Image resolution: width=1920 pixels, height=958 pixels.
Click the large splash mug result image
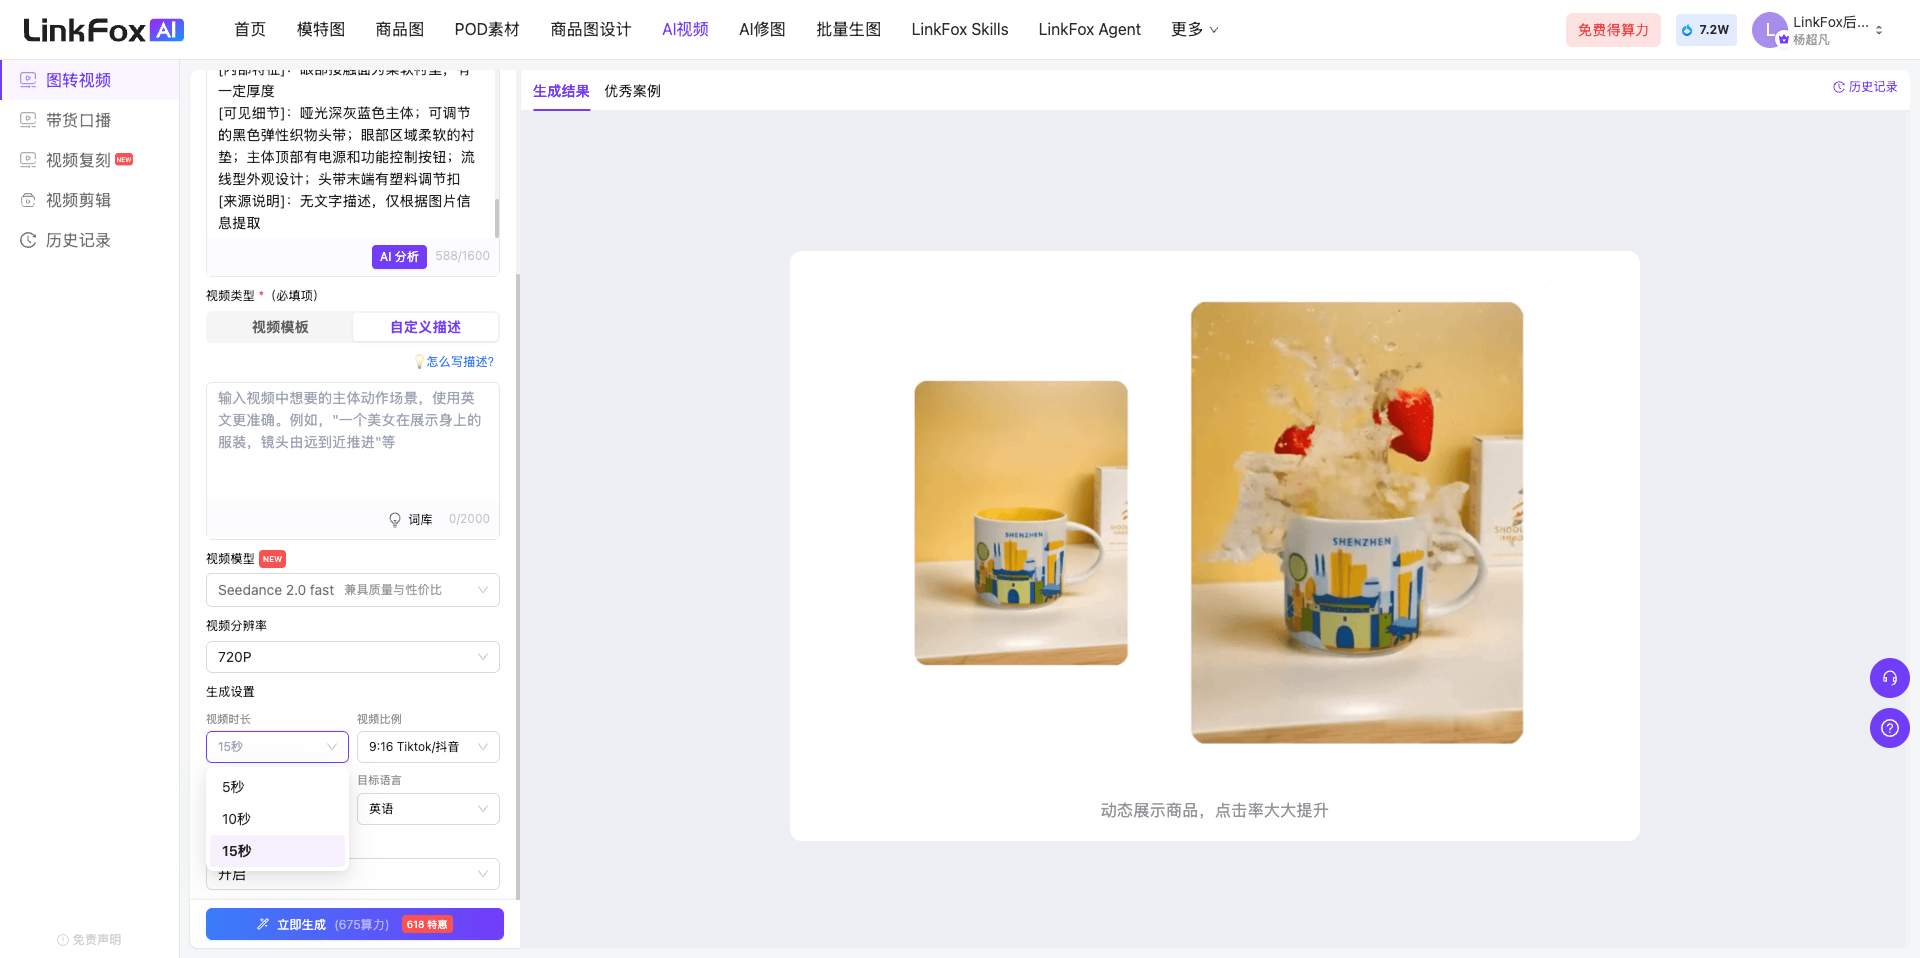[x=1357, y=523]
